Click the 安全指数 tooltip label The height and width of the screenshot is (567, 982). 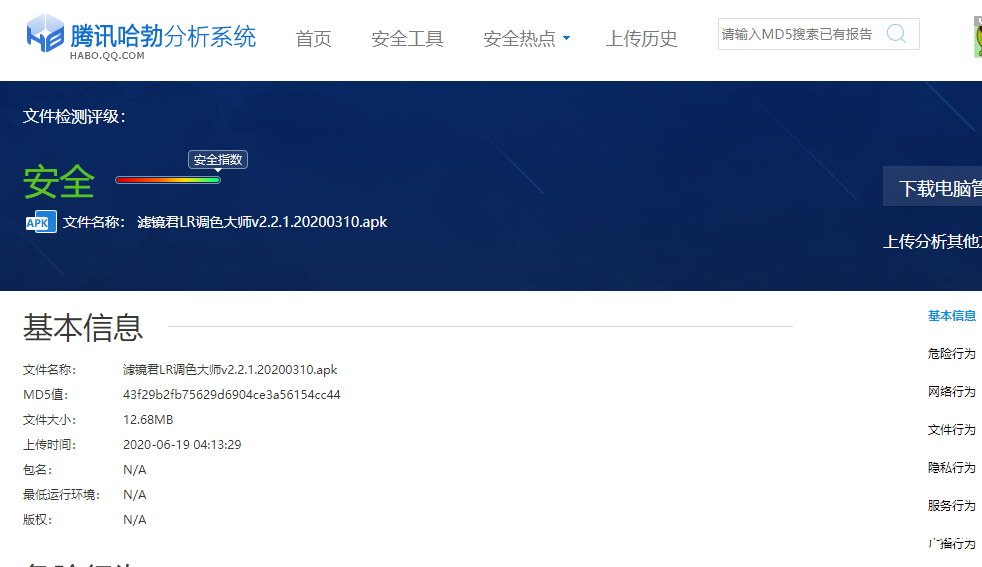click(218, 160)
